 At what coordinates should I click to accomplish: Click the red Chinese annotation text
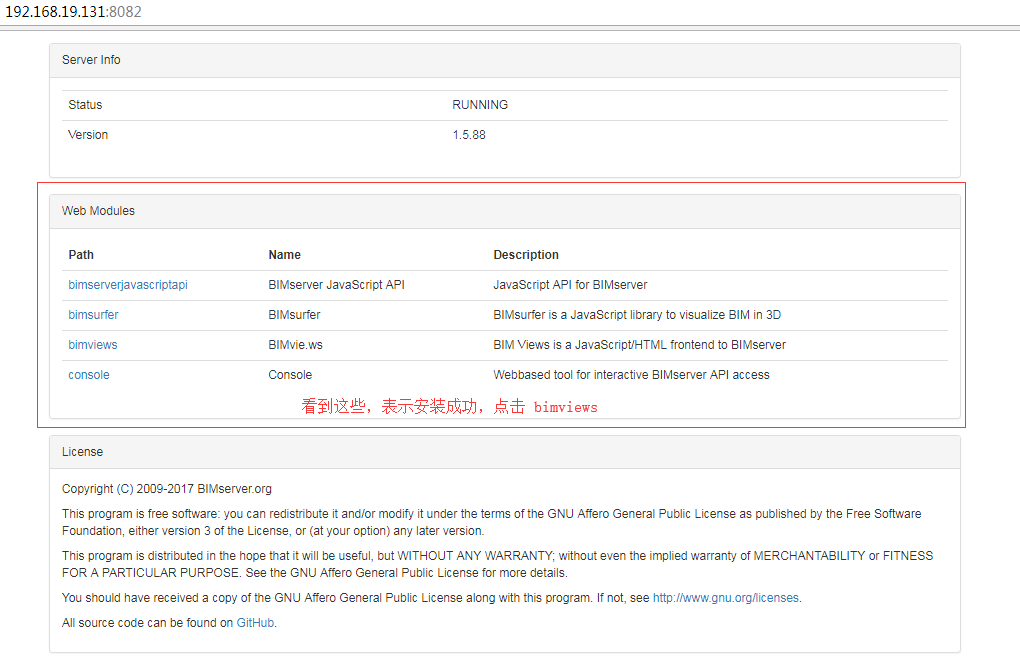click(x=449, y=407)
